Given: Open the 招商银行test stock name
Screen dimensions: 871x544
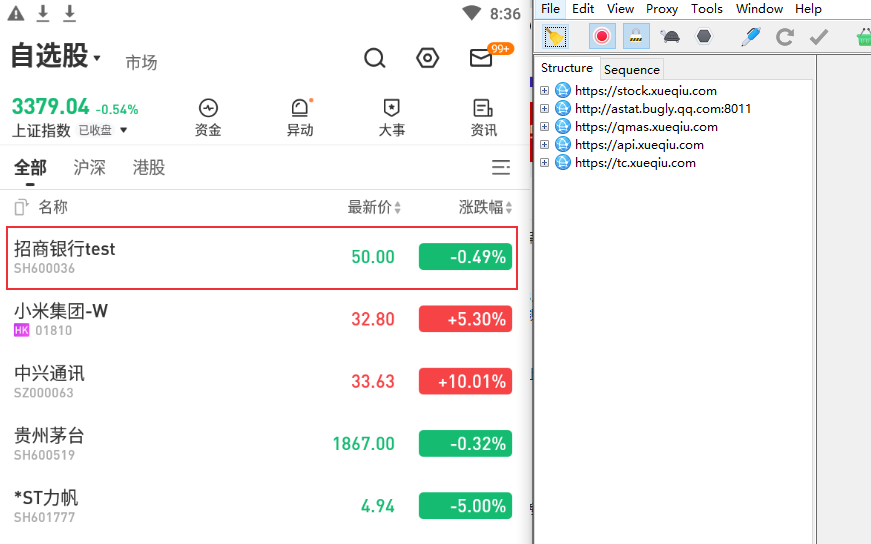Looking at the screenshot, I should 64,249.
